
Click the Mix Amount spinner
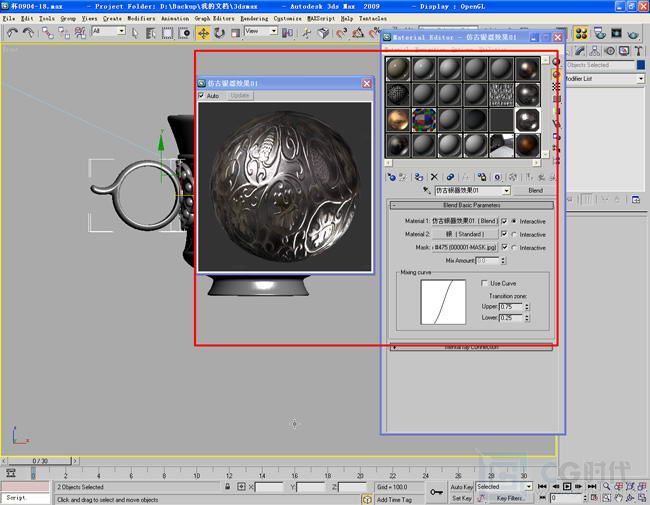point(503,261)
